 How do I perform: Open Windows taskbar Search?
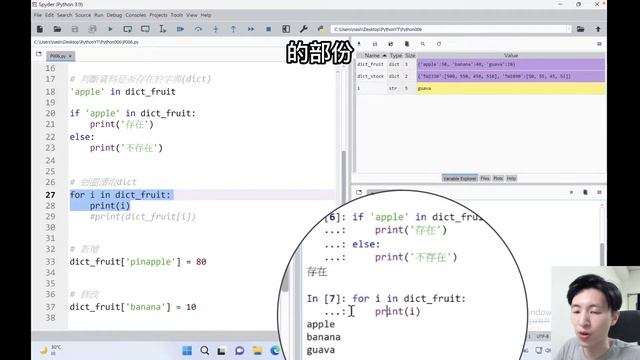(x=204, y=351)
